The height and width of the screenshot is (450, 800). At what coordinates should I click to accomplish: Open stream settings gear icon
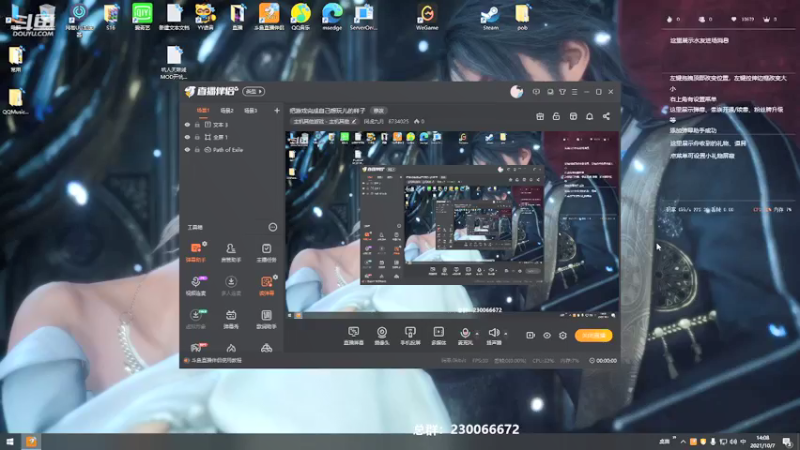(x=563, y=335)
